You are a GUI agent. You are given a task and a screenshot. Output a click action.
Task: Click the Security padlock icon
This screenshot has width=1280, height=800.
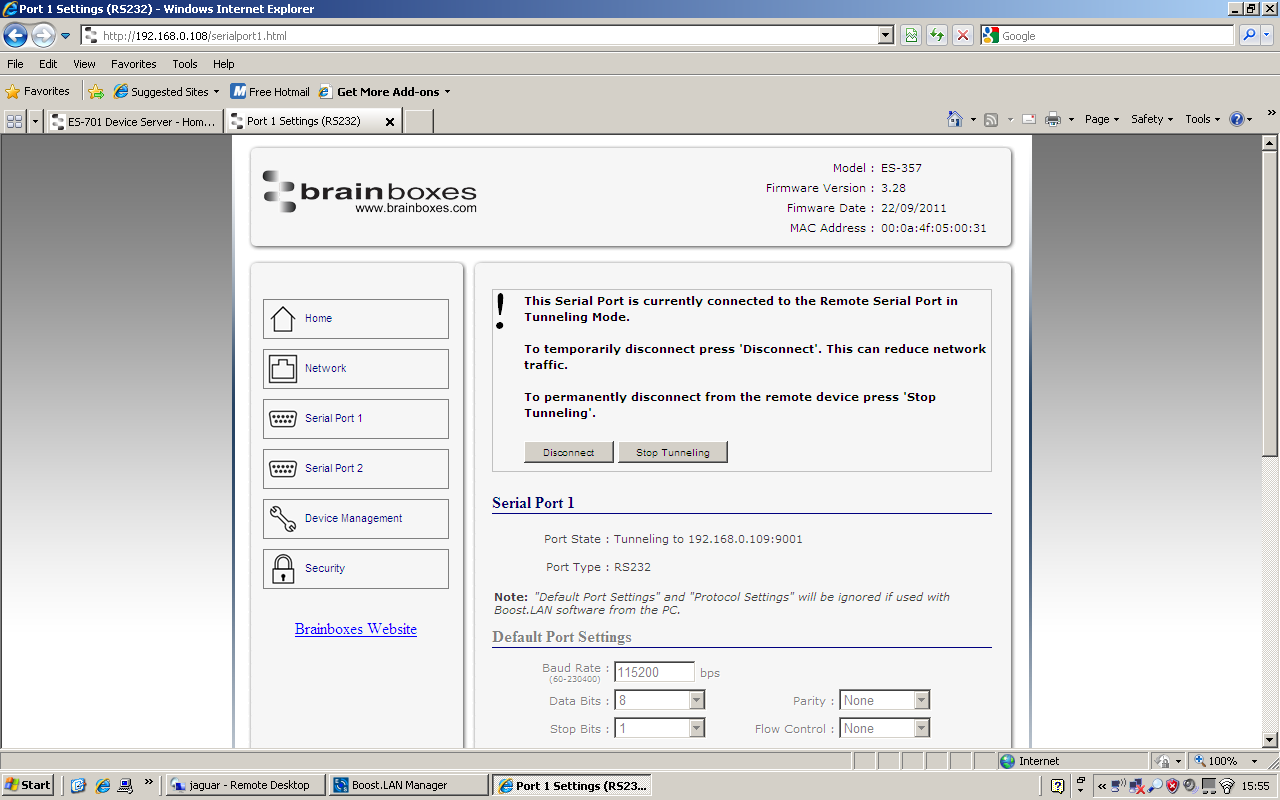[283, 569]
